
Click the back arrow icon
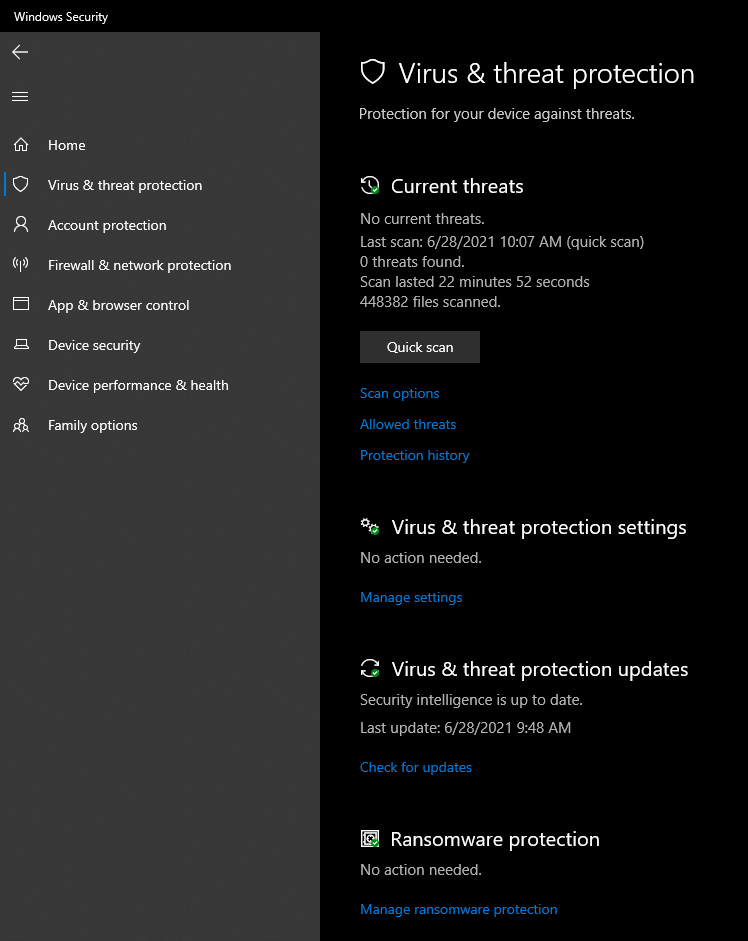point(20,52)
